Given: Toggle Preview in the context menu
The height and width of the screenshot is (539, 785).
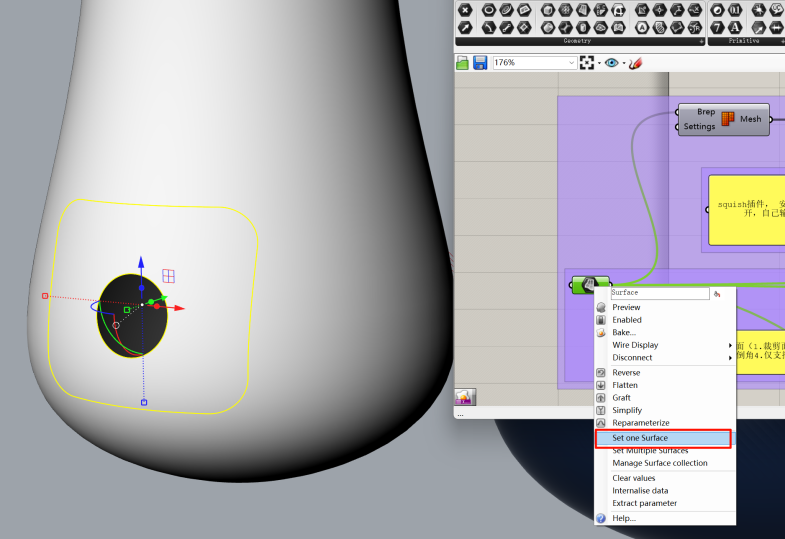Looking at the screenshot, I should [626, 307].
